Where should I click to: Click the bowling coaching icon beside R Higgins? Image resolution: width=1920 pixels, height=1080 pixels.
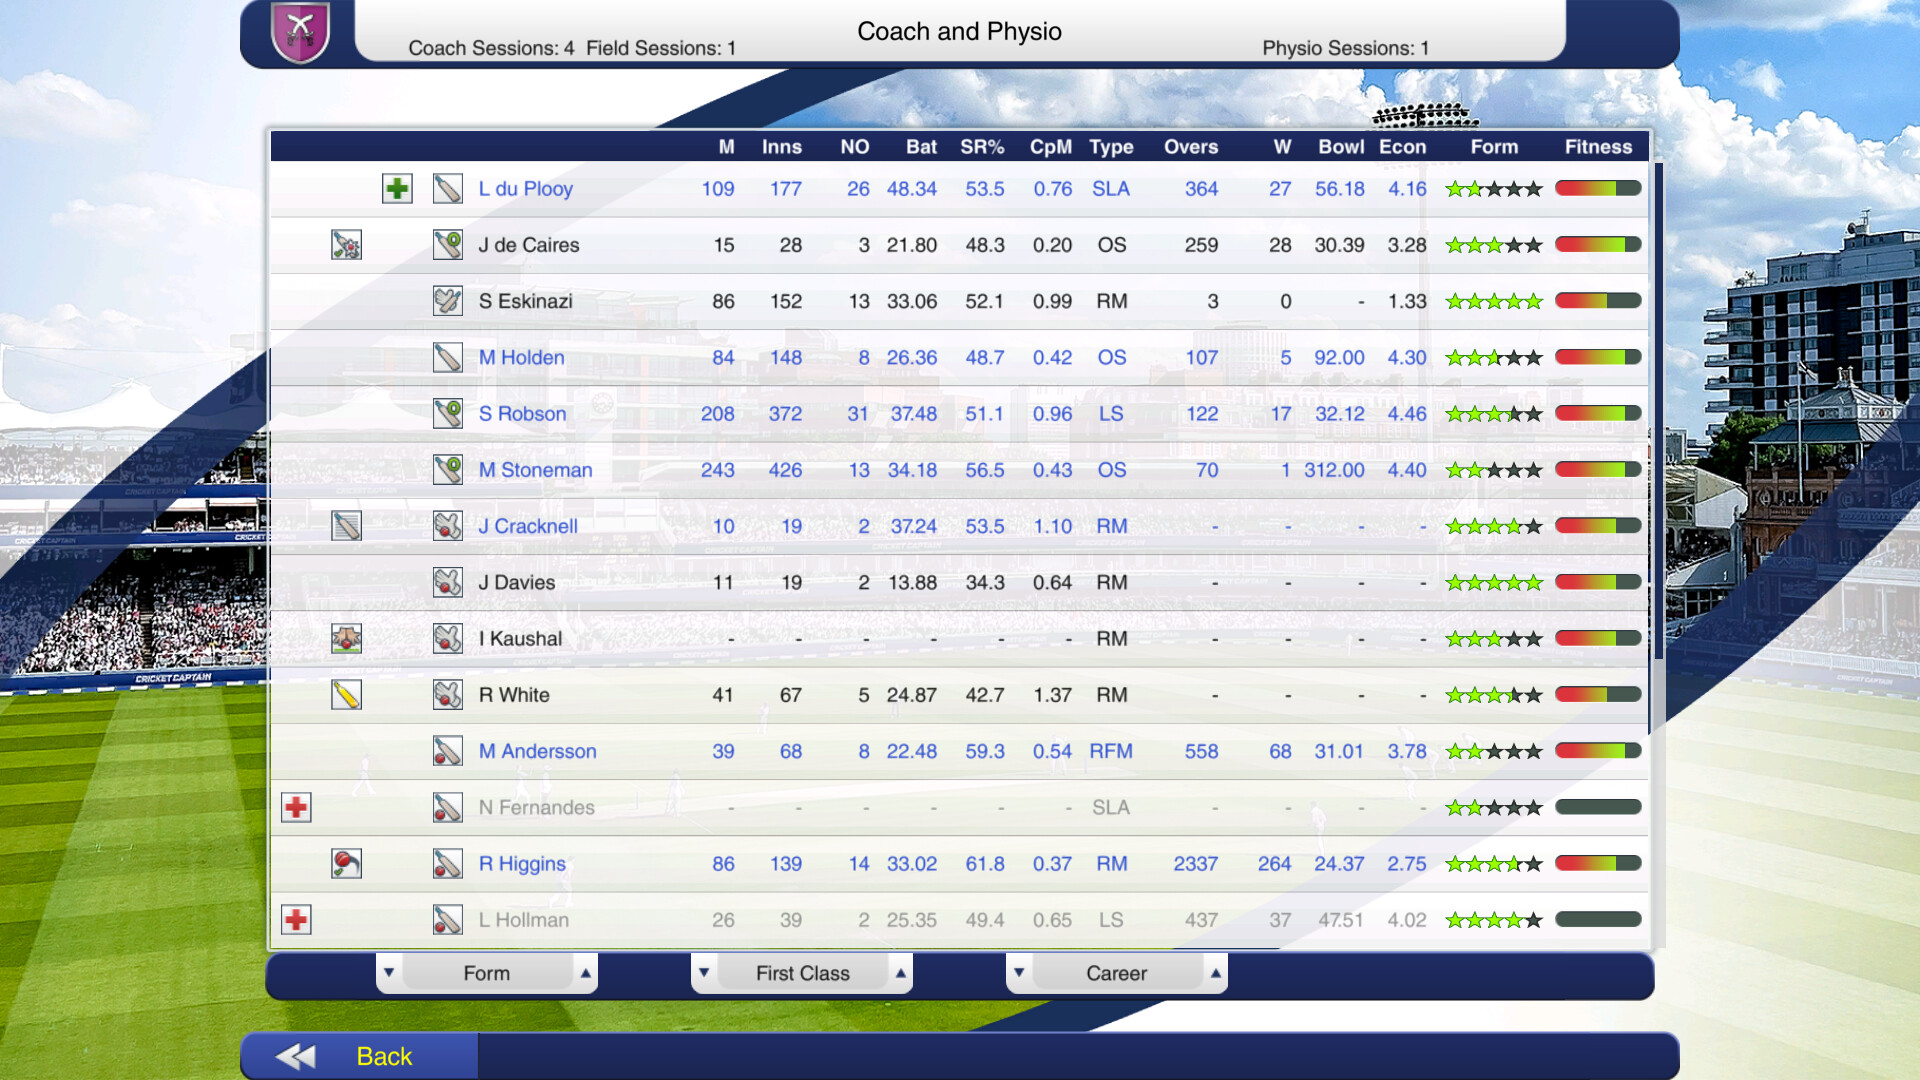tap(346, 863)
